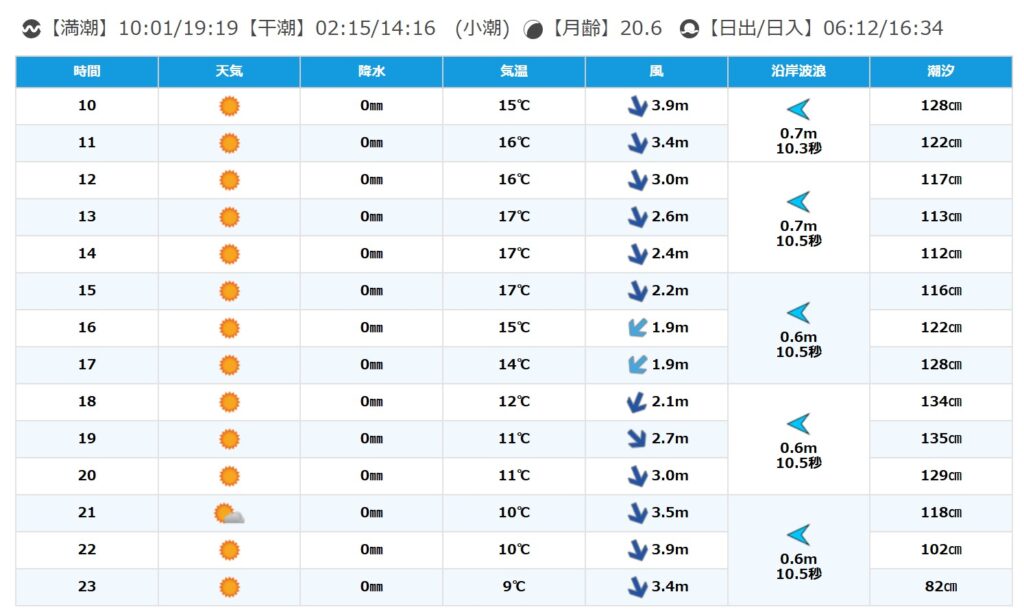Click the tide wave icon beside 満潮
Screen dimensions: 1024x616
(31, 29)
